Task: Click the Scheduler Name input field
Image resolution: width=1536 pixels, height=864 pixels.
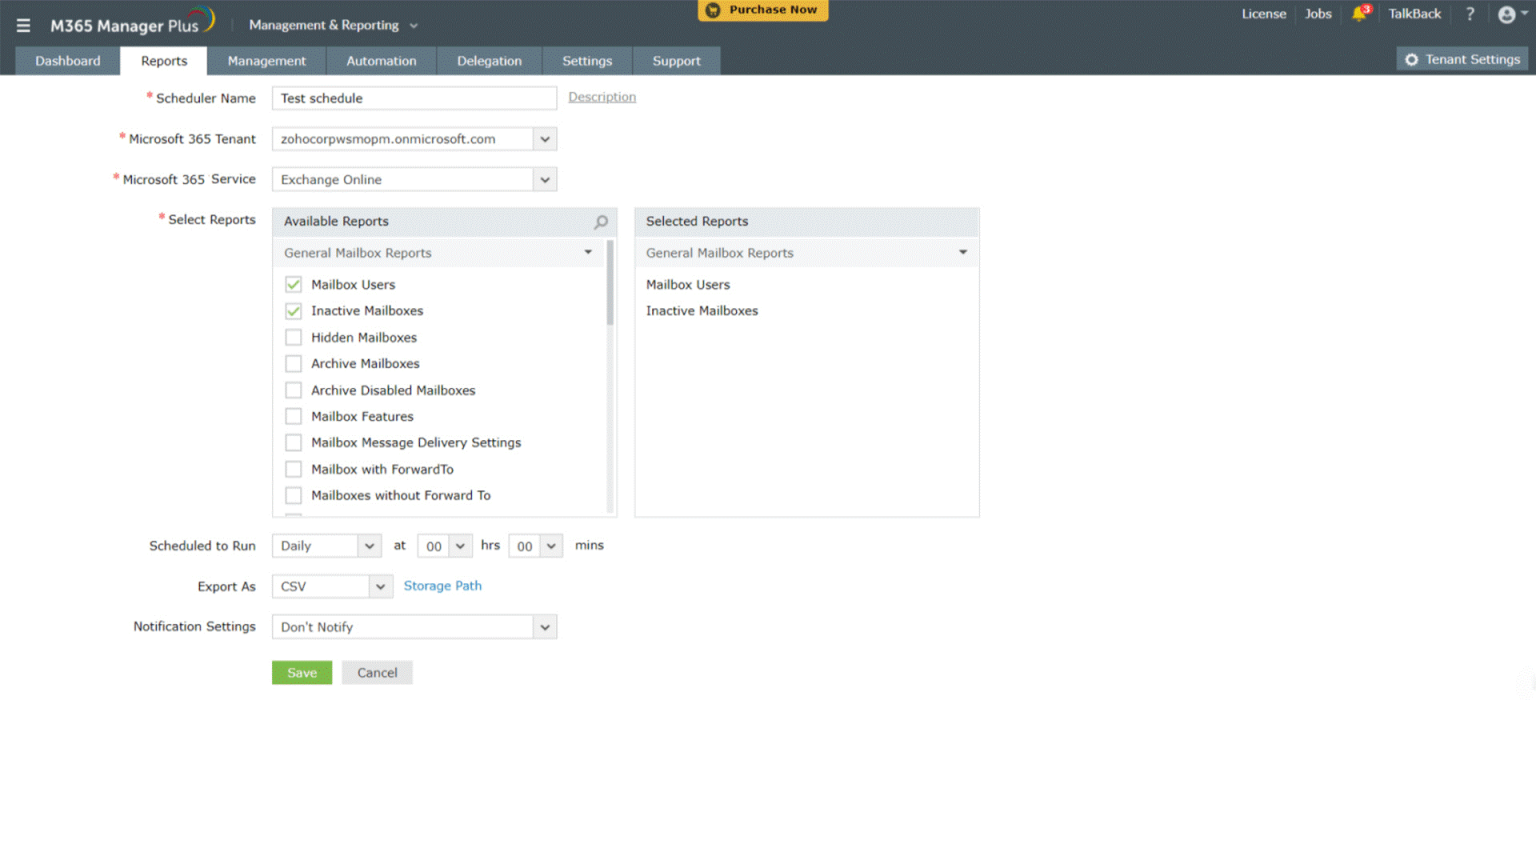Action: click(414, 97)
